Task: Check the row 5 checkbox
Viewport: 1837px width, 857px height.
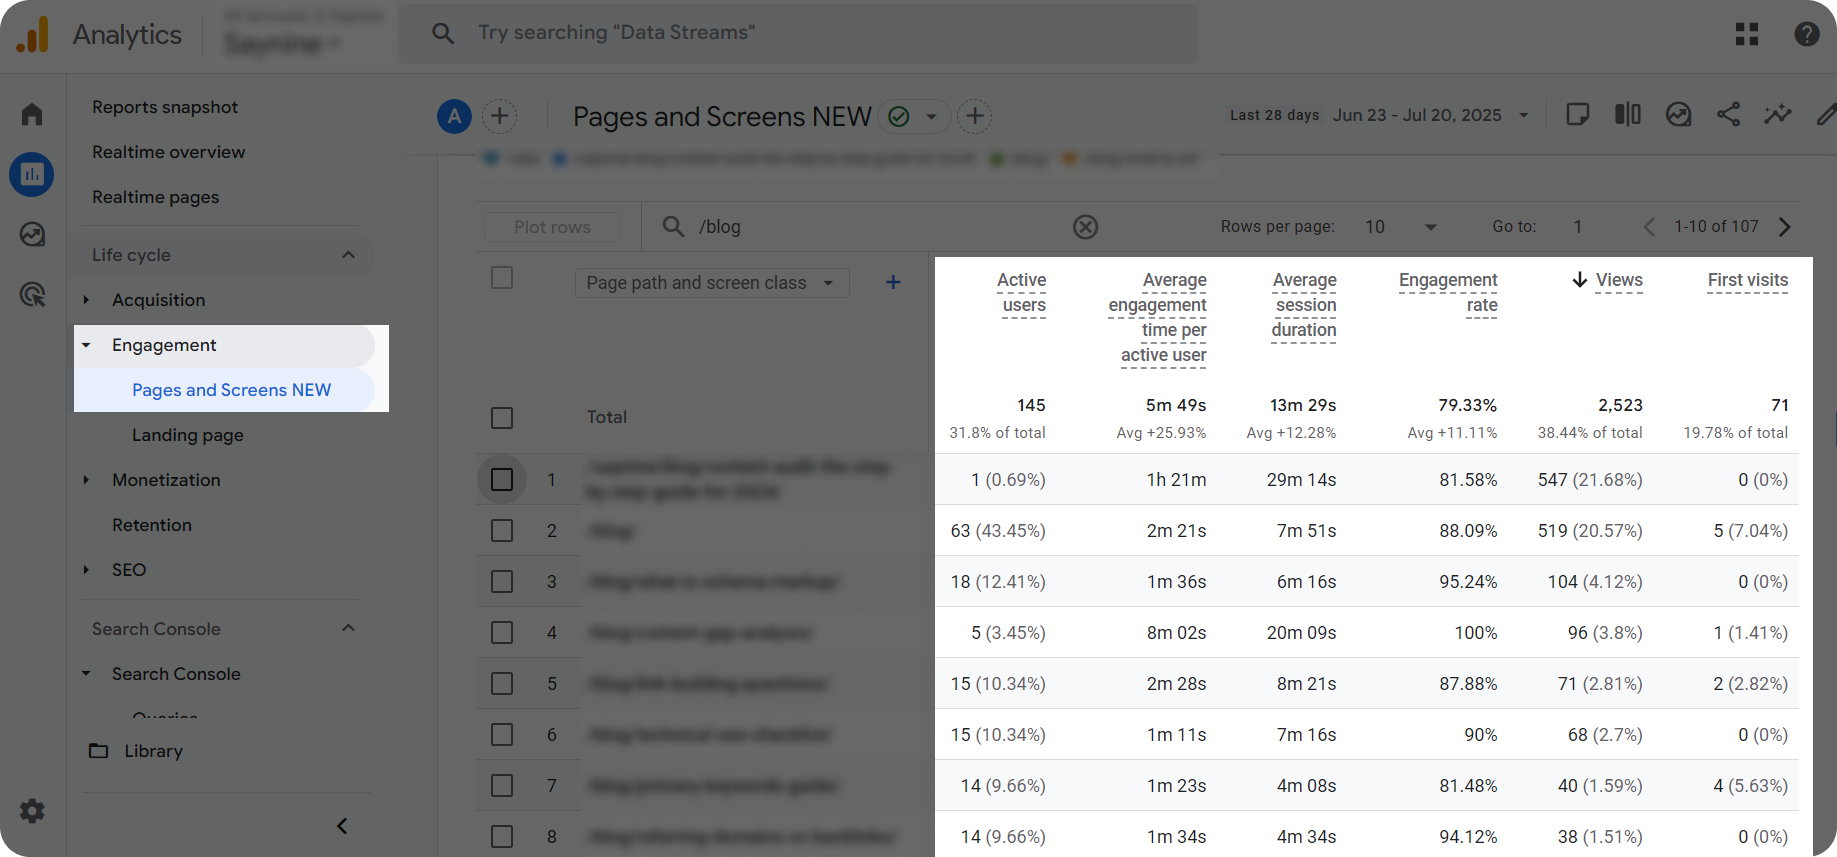Action: click(x=502, y=683)
